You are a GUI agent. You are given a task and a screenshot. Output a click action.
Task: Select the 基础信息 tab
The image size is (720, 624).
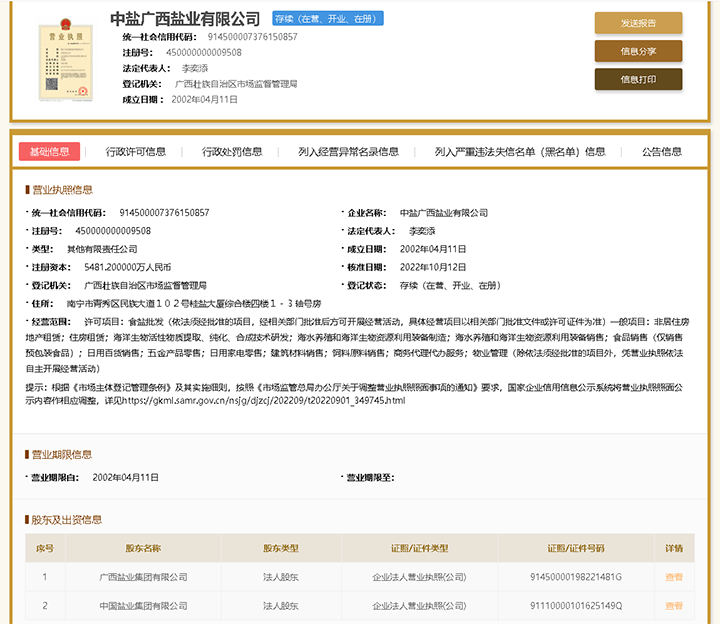coord(49,152)
